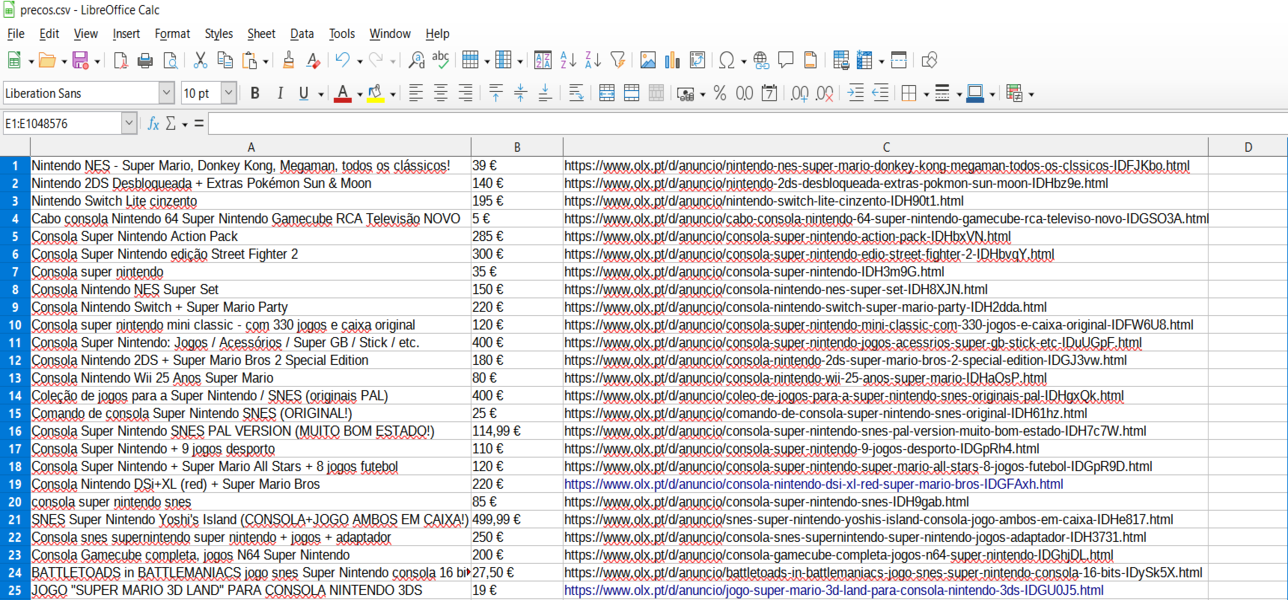Toggle Wrap Text
The width and height of the screenshot is (1288, 600).
576,93
